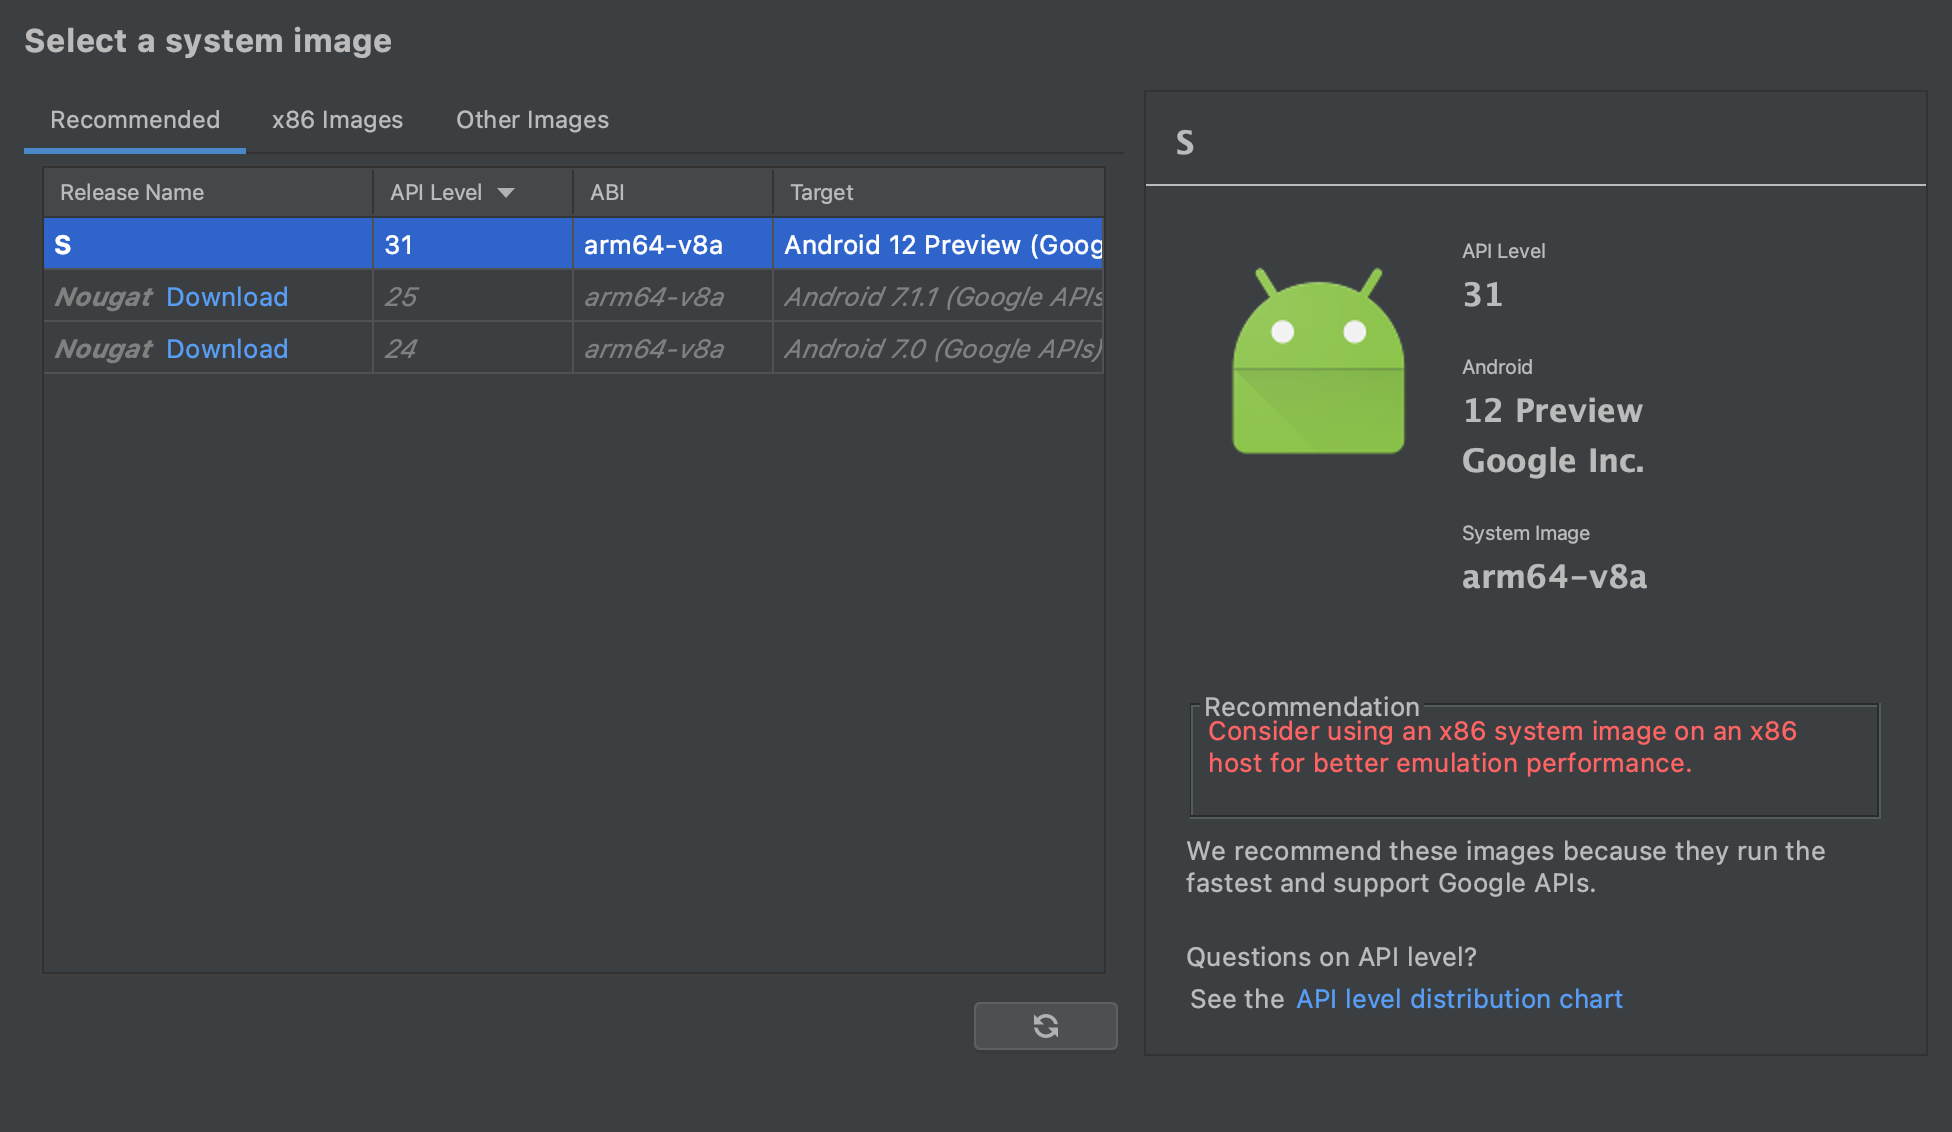This screenshot has height=1132, width=1952.
Task: Click the arm64-v8a System Image value
Action: point(1554,577)
